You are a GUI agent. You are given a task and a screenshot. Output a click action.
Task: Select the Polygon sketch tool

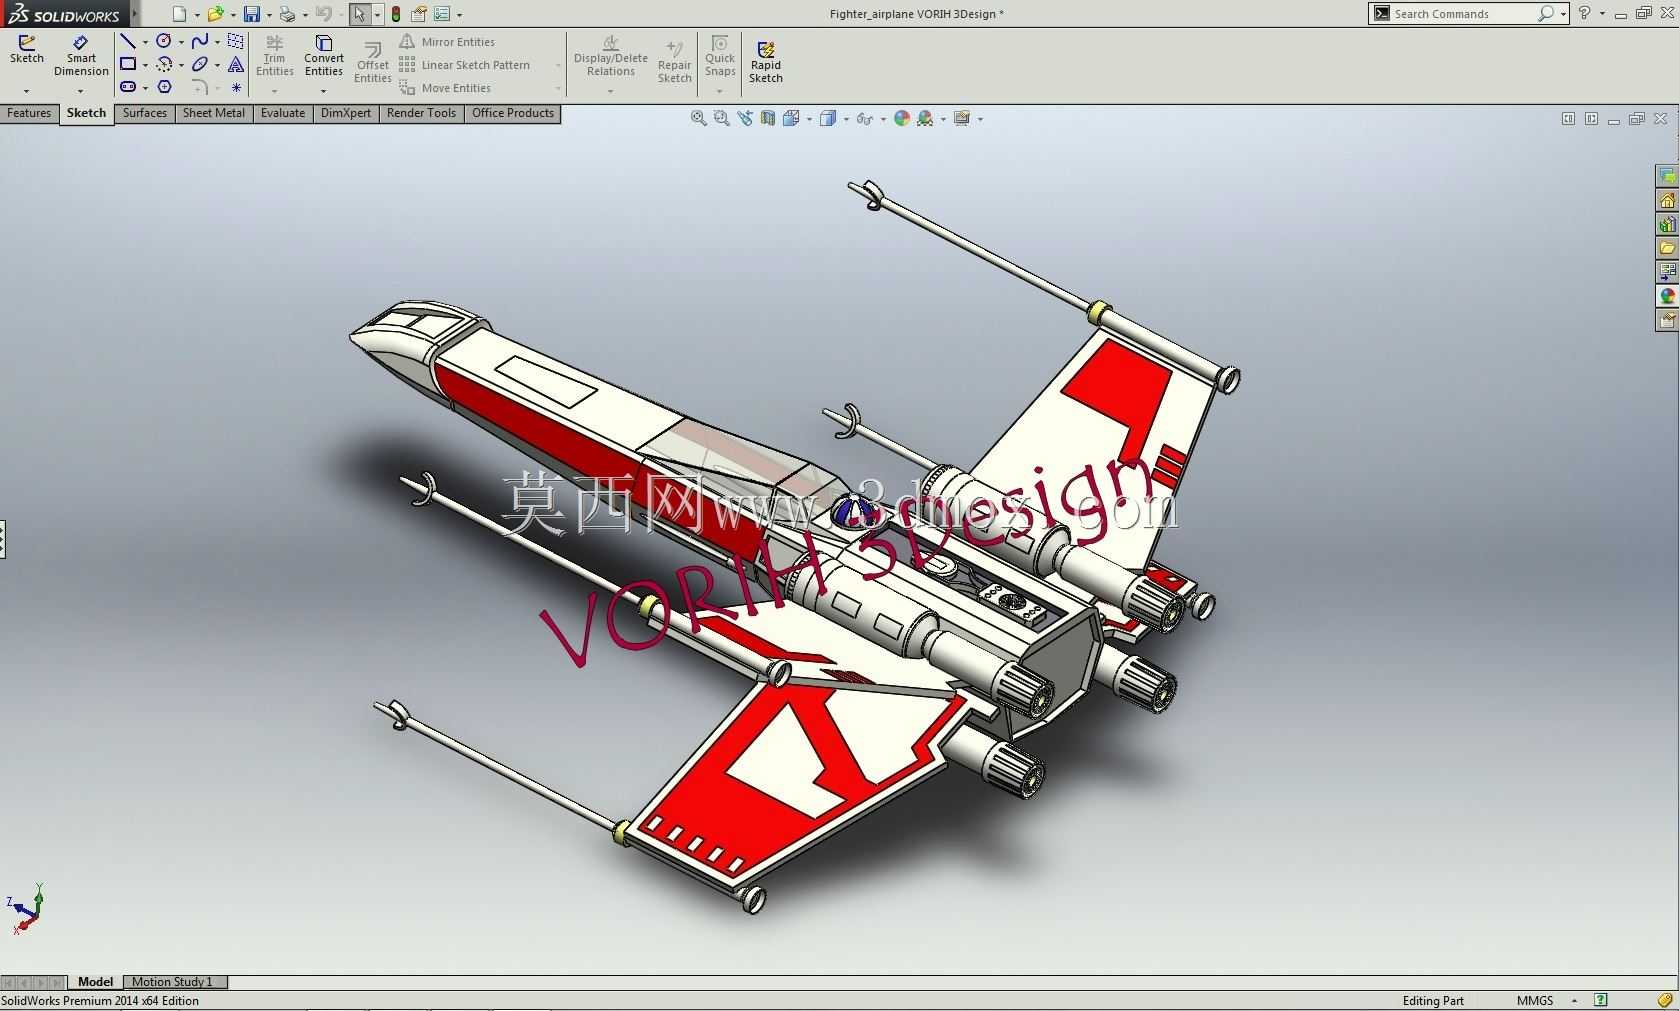(165, 87)
